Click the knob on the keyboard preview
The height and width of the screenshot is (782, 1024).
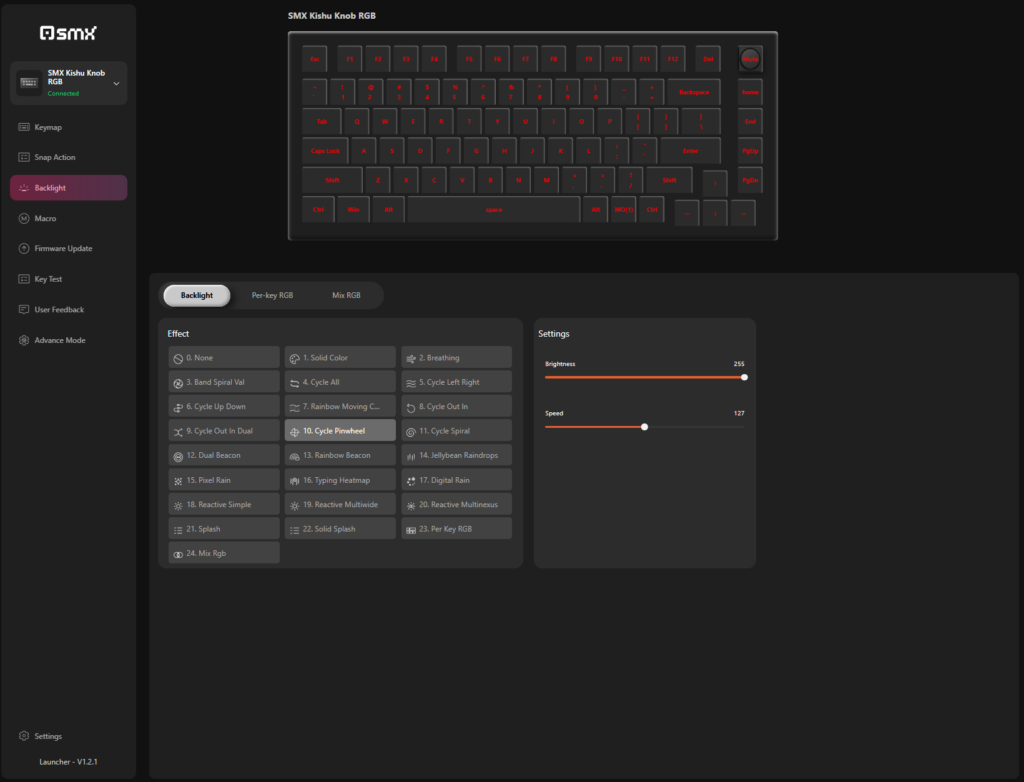point(750,59)
